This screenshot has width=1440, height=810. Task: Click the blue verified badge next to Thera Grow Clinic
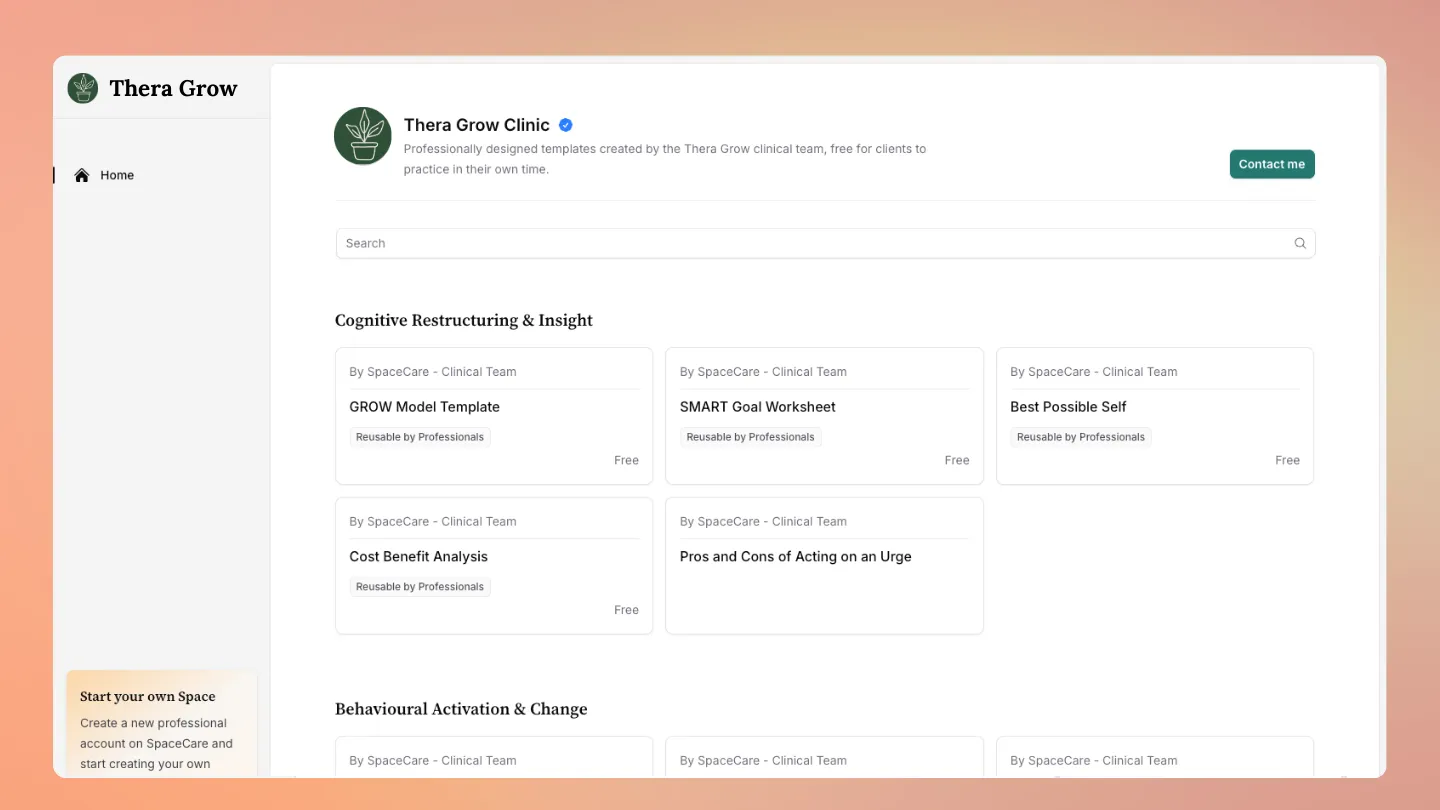tap(565, 124)
